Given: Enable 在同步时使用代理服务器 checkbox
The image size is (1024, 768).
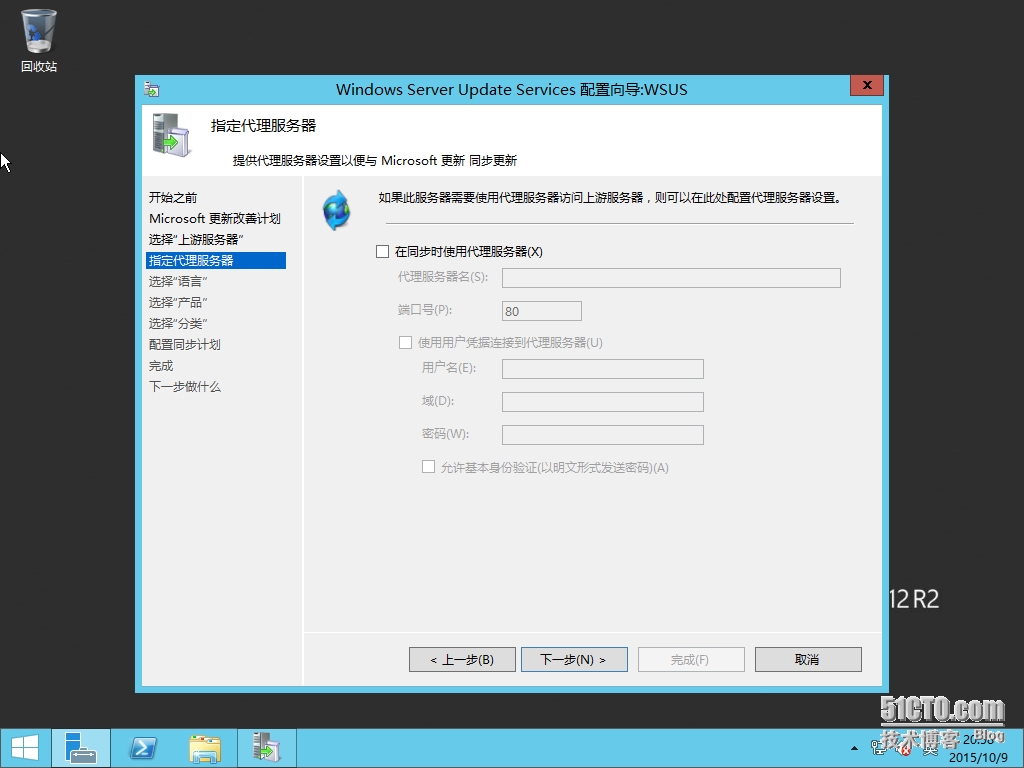Looking at the screenshot, I should 383,251.
